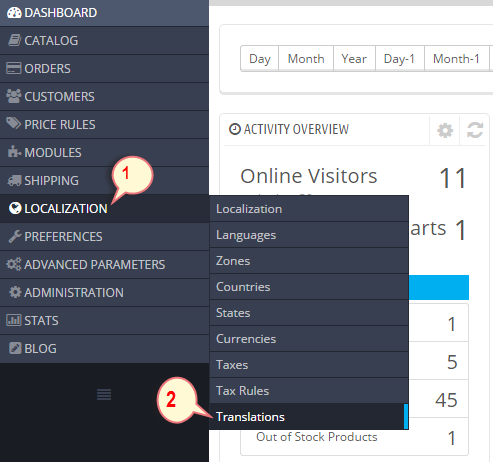493x462 pixels.
Task: Filter dashboard by Year
Action: point(354,59)
